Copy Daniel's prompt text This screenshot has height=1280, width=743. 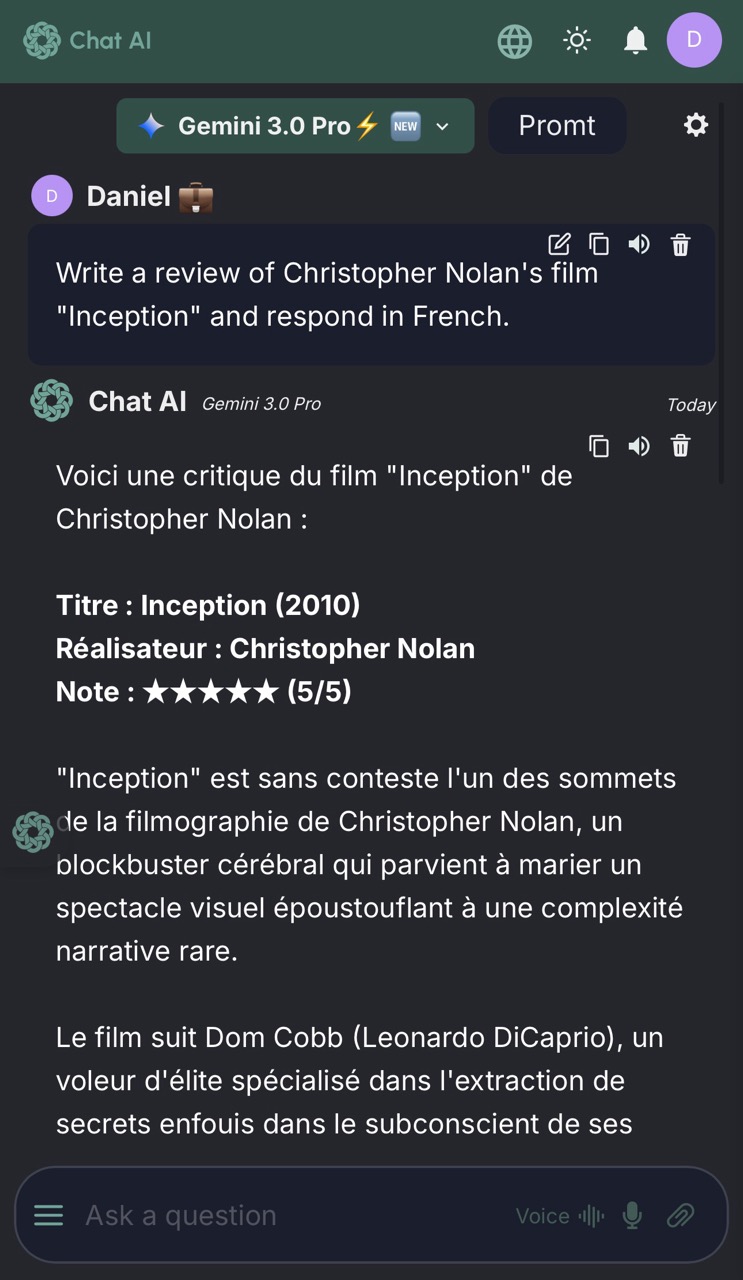(599, 244)
